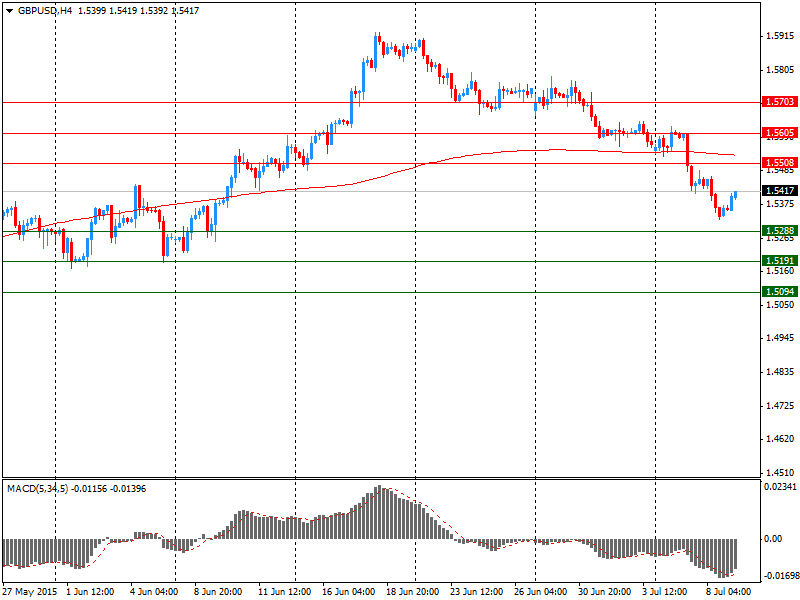
Task: Click the 1.4945 price axis value
Action: click(781, 338)
